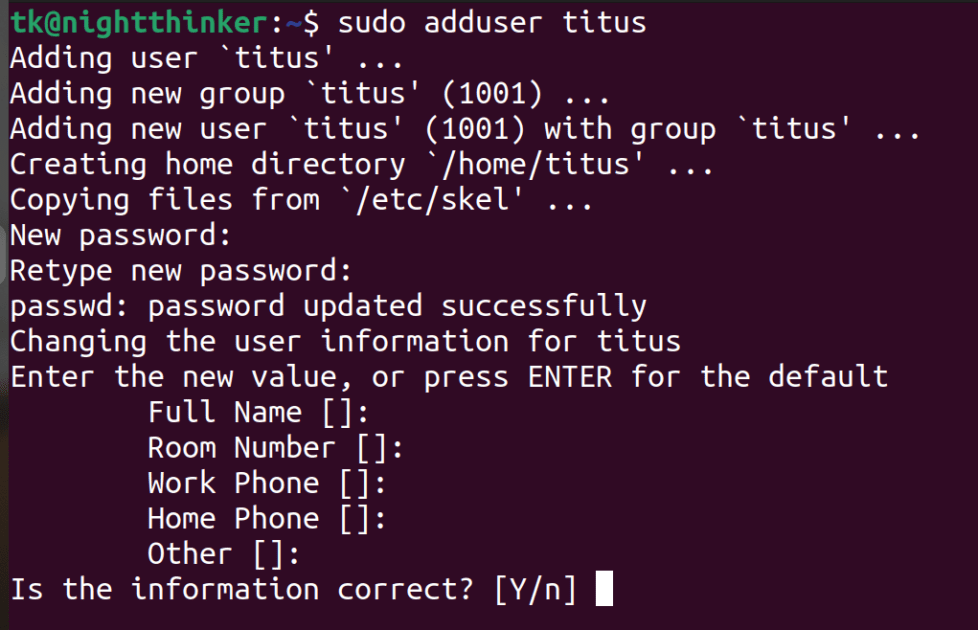The image size is (978, 630).
Task: Click the '/home/titus' directory path text
Action: point(535,165)
